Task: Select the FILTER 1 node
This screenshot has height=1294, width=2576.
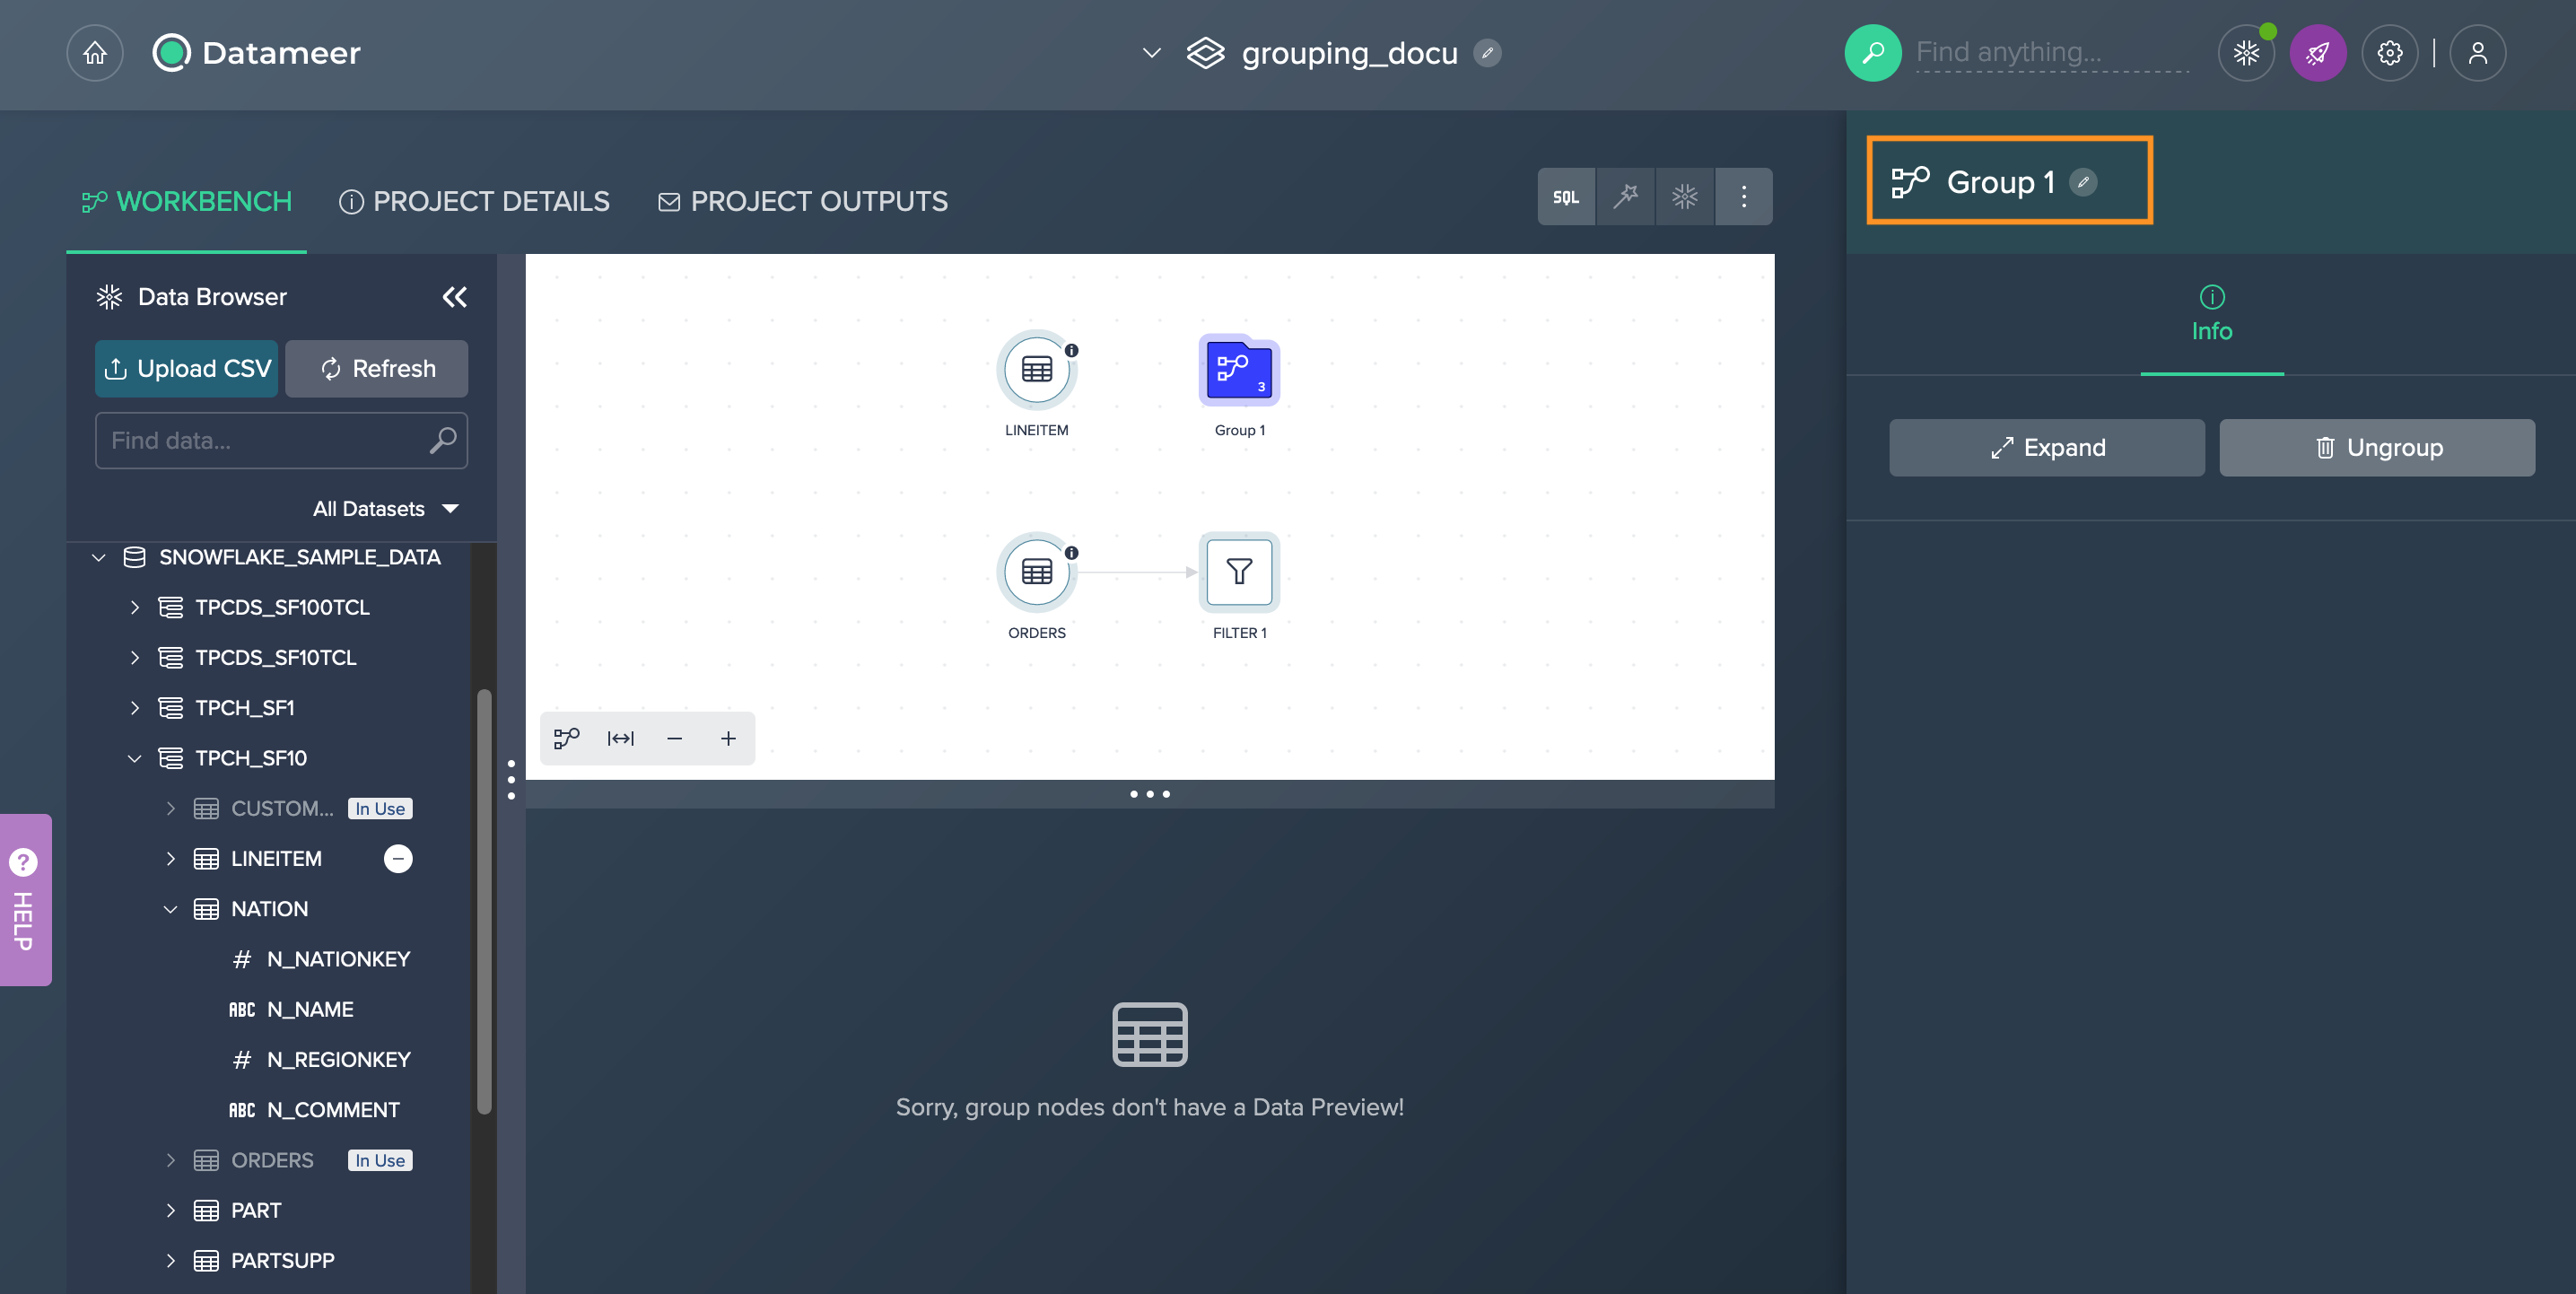Action: [1238, 572]
